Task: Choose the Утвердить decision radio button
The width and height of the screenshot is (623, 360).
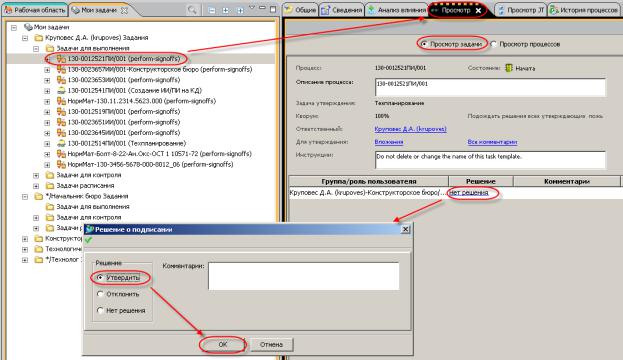Action: coord(100,277)
